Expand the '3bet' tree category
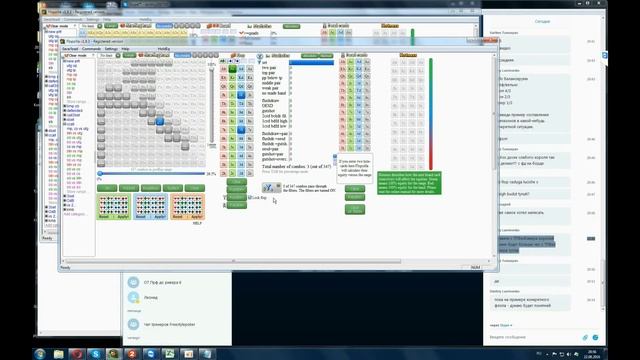This screenshot has width=640, height=360. [x=64, y=196]
